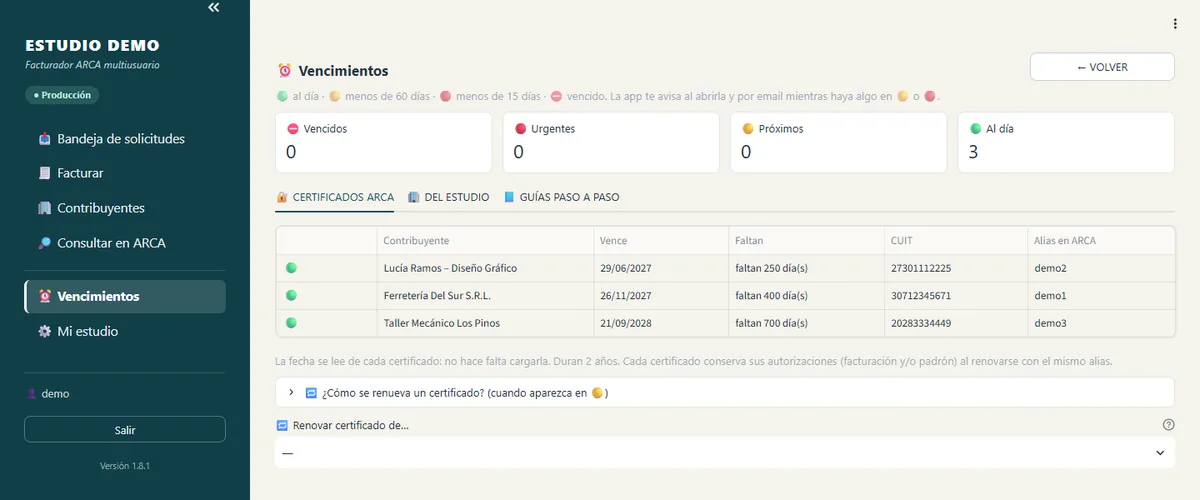This screenshot has height=500, width=1200.
Task: Click CUIT 27301112225
Action: tap(921, 268)
